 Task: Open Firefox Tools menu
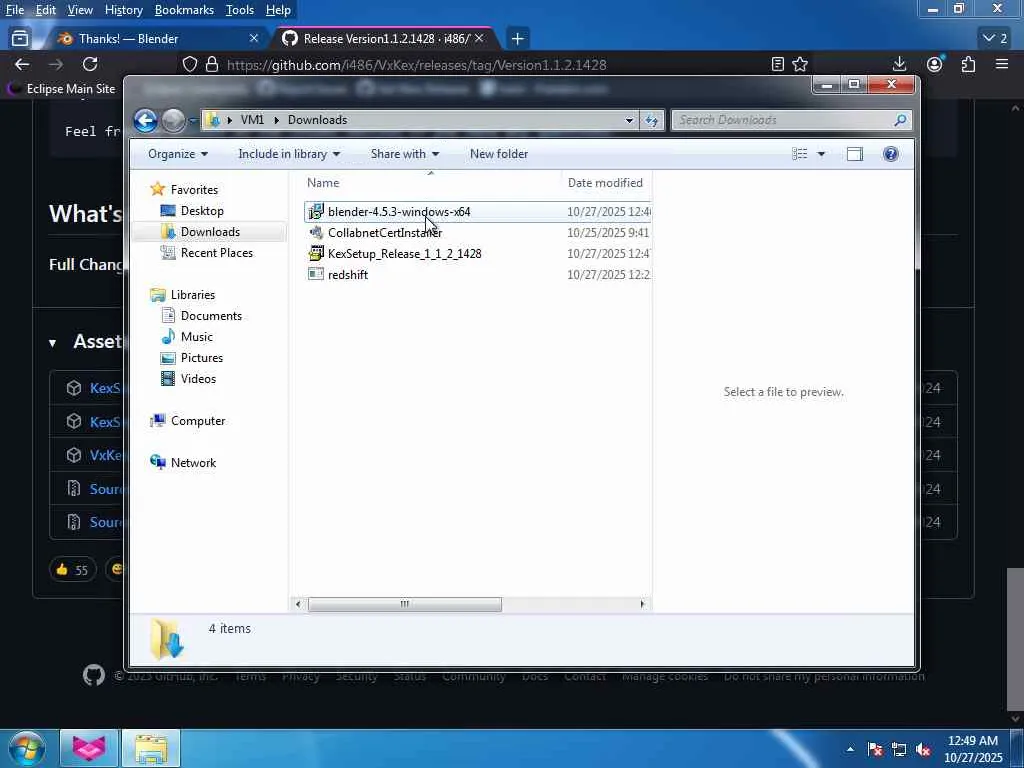tap(240, 10)
